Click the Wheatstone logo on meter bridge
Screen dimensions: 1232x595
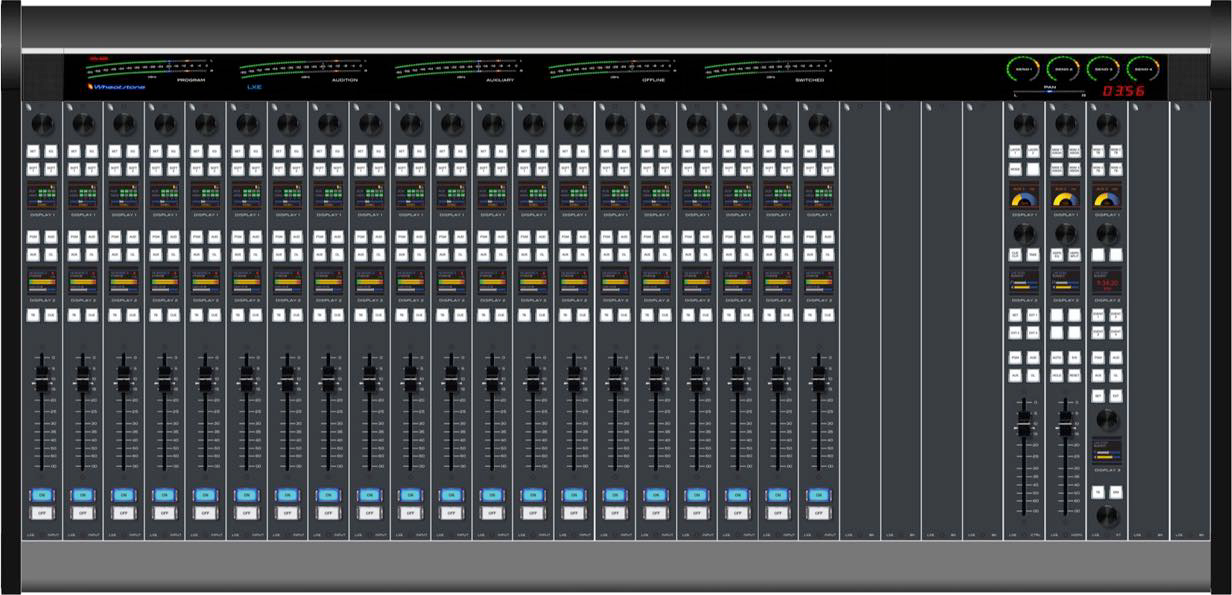(115, 87)
